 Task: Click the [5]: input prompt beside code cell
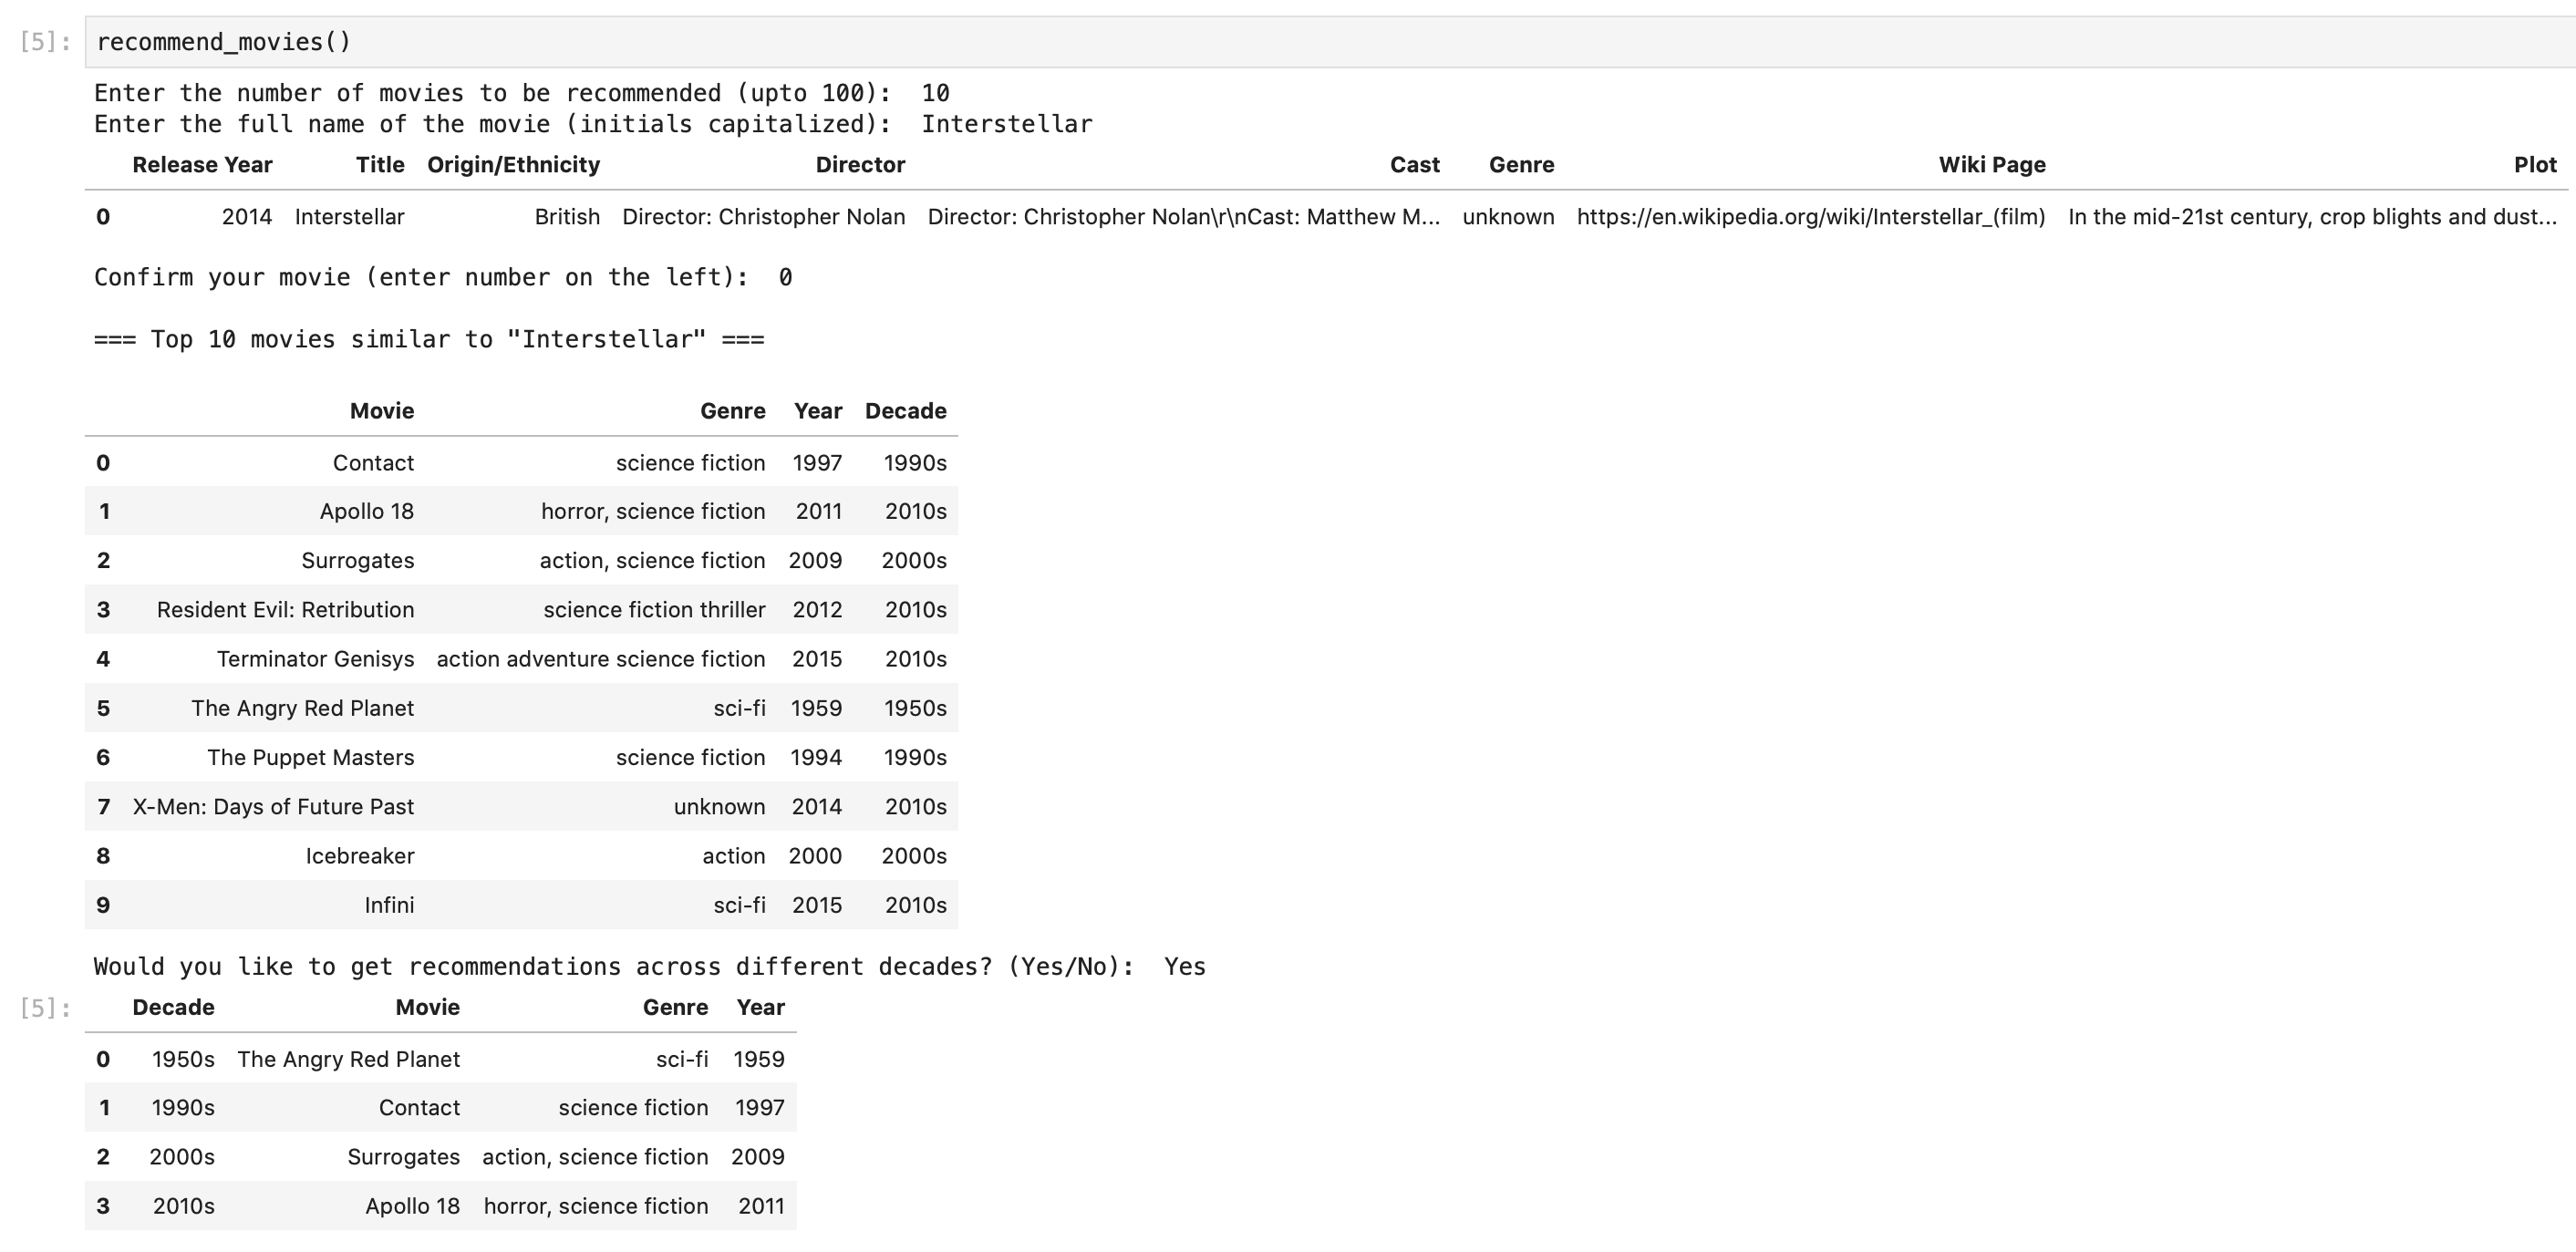45,42
